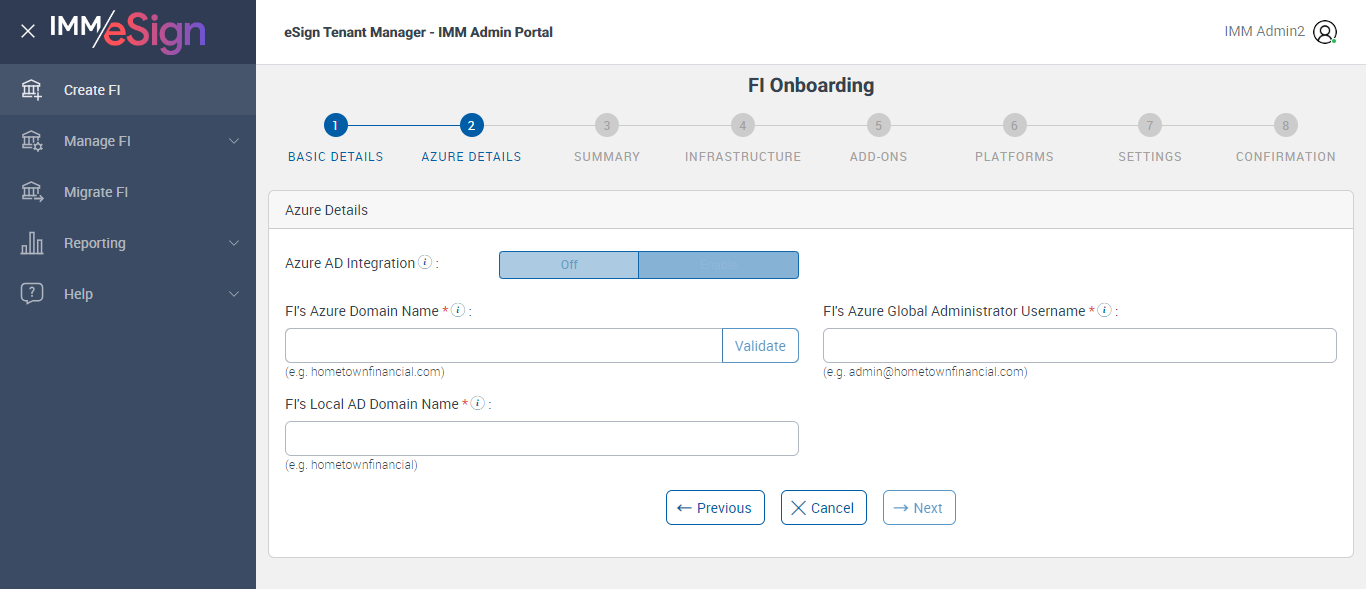Click the Help question bubble icon
This screenshot has width=1366, height=589.
click(32, 294)
